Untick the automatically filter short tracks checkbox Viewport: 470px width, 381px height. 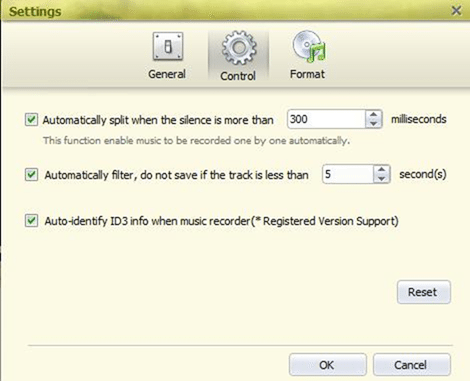point(31,174)
